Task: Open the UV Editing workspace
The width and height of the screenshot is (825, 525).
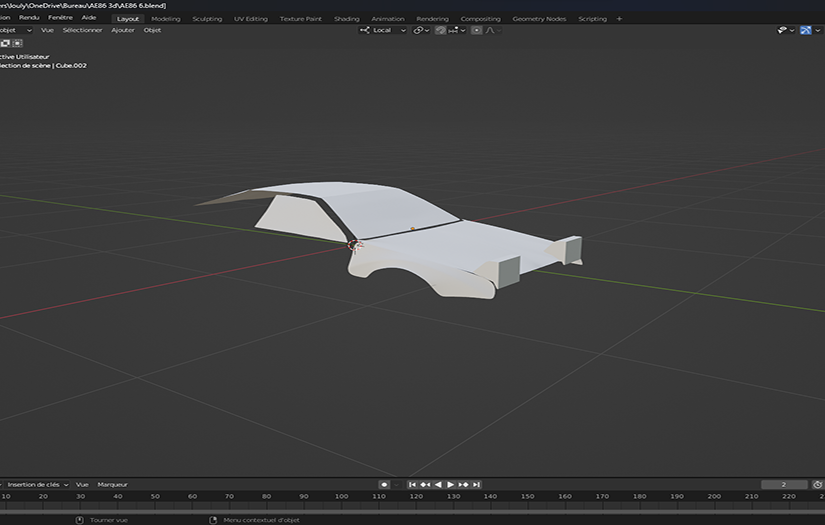Action: [251, 18]
